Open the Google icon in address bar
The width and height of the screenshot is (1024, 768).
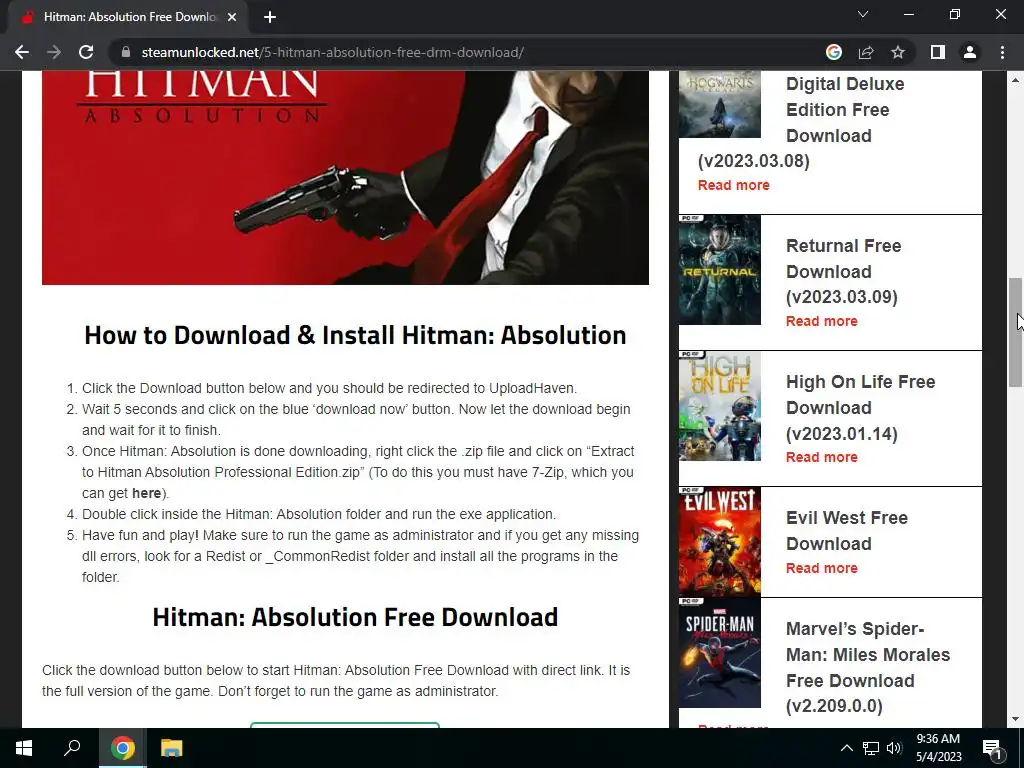coord(833,52)
